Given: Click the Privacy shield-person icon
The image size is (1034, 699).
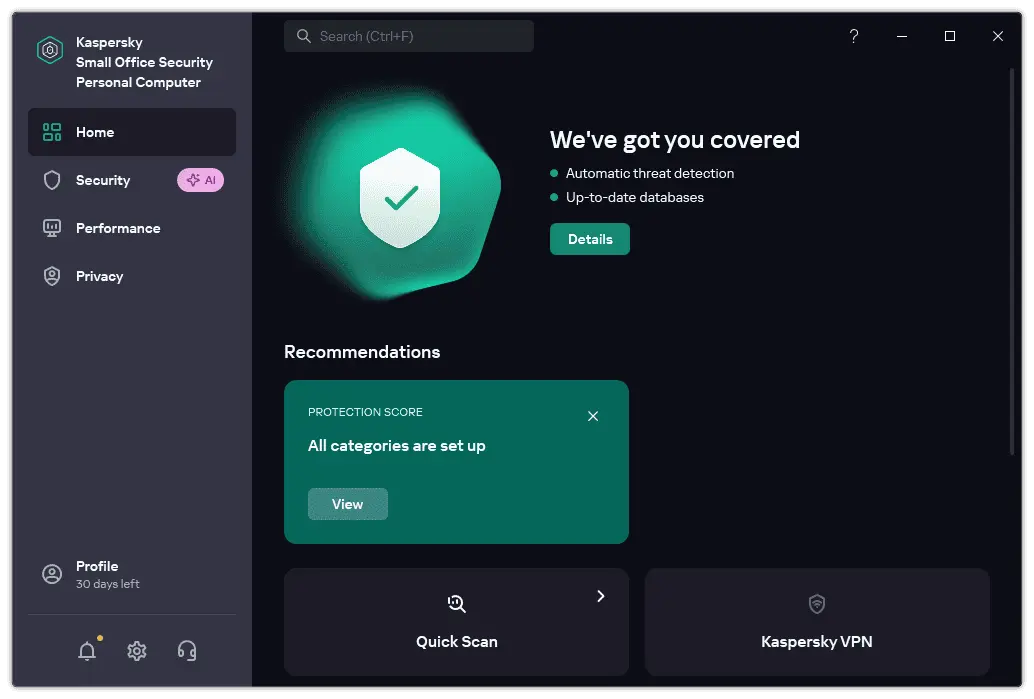Looking at the screenshot, I should [52, 276].
